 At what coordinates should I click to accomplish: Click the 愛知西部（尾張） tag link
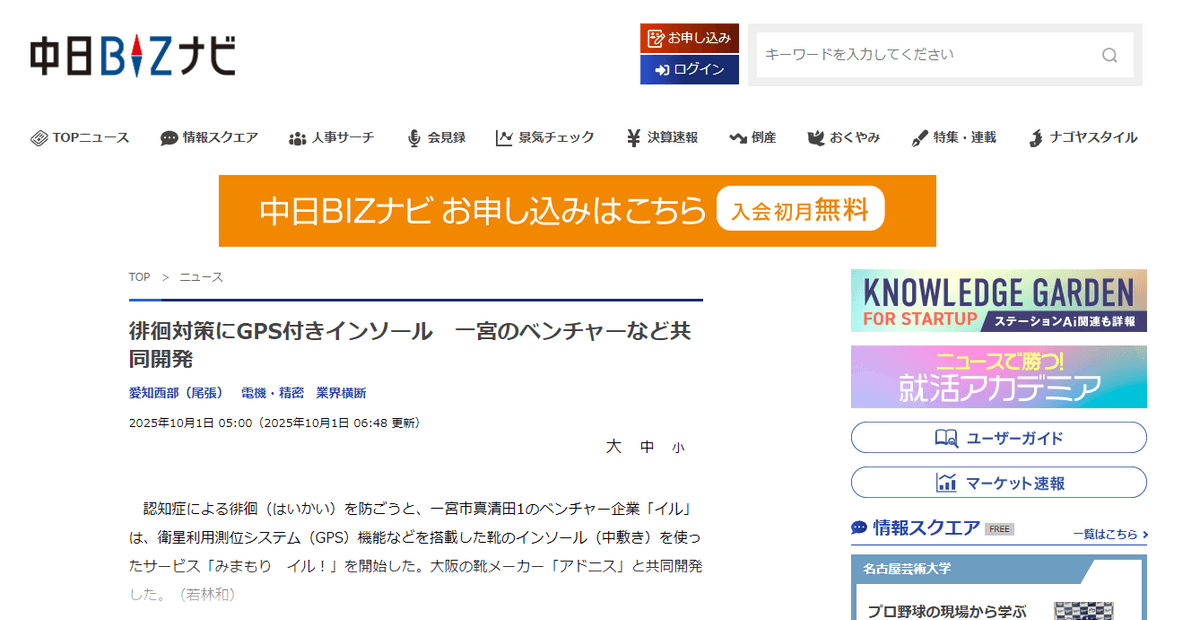coord(177,393)
